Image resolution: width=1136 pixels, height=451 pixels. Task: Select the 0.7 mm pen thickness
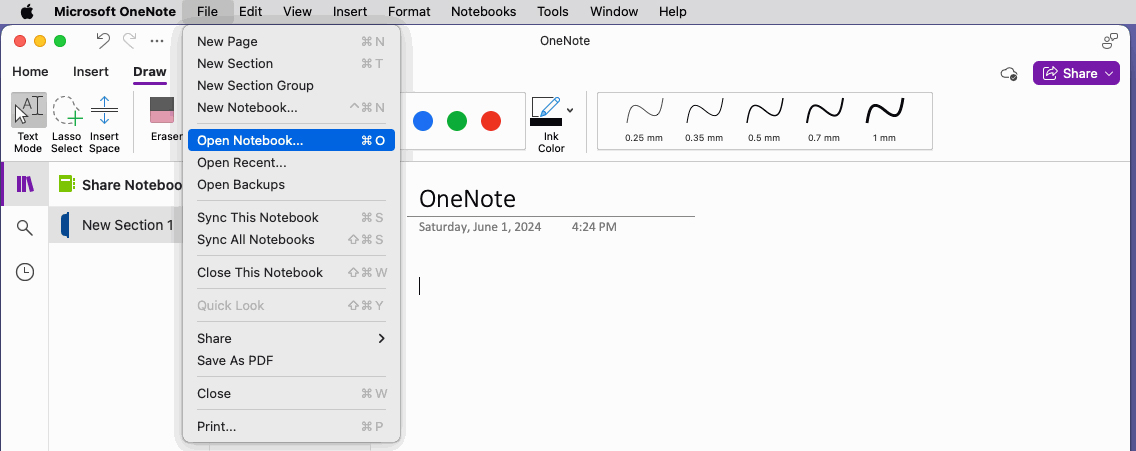tap(824, 120)
